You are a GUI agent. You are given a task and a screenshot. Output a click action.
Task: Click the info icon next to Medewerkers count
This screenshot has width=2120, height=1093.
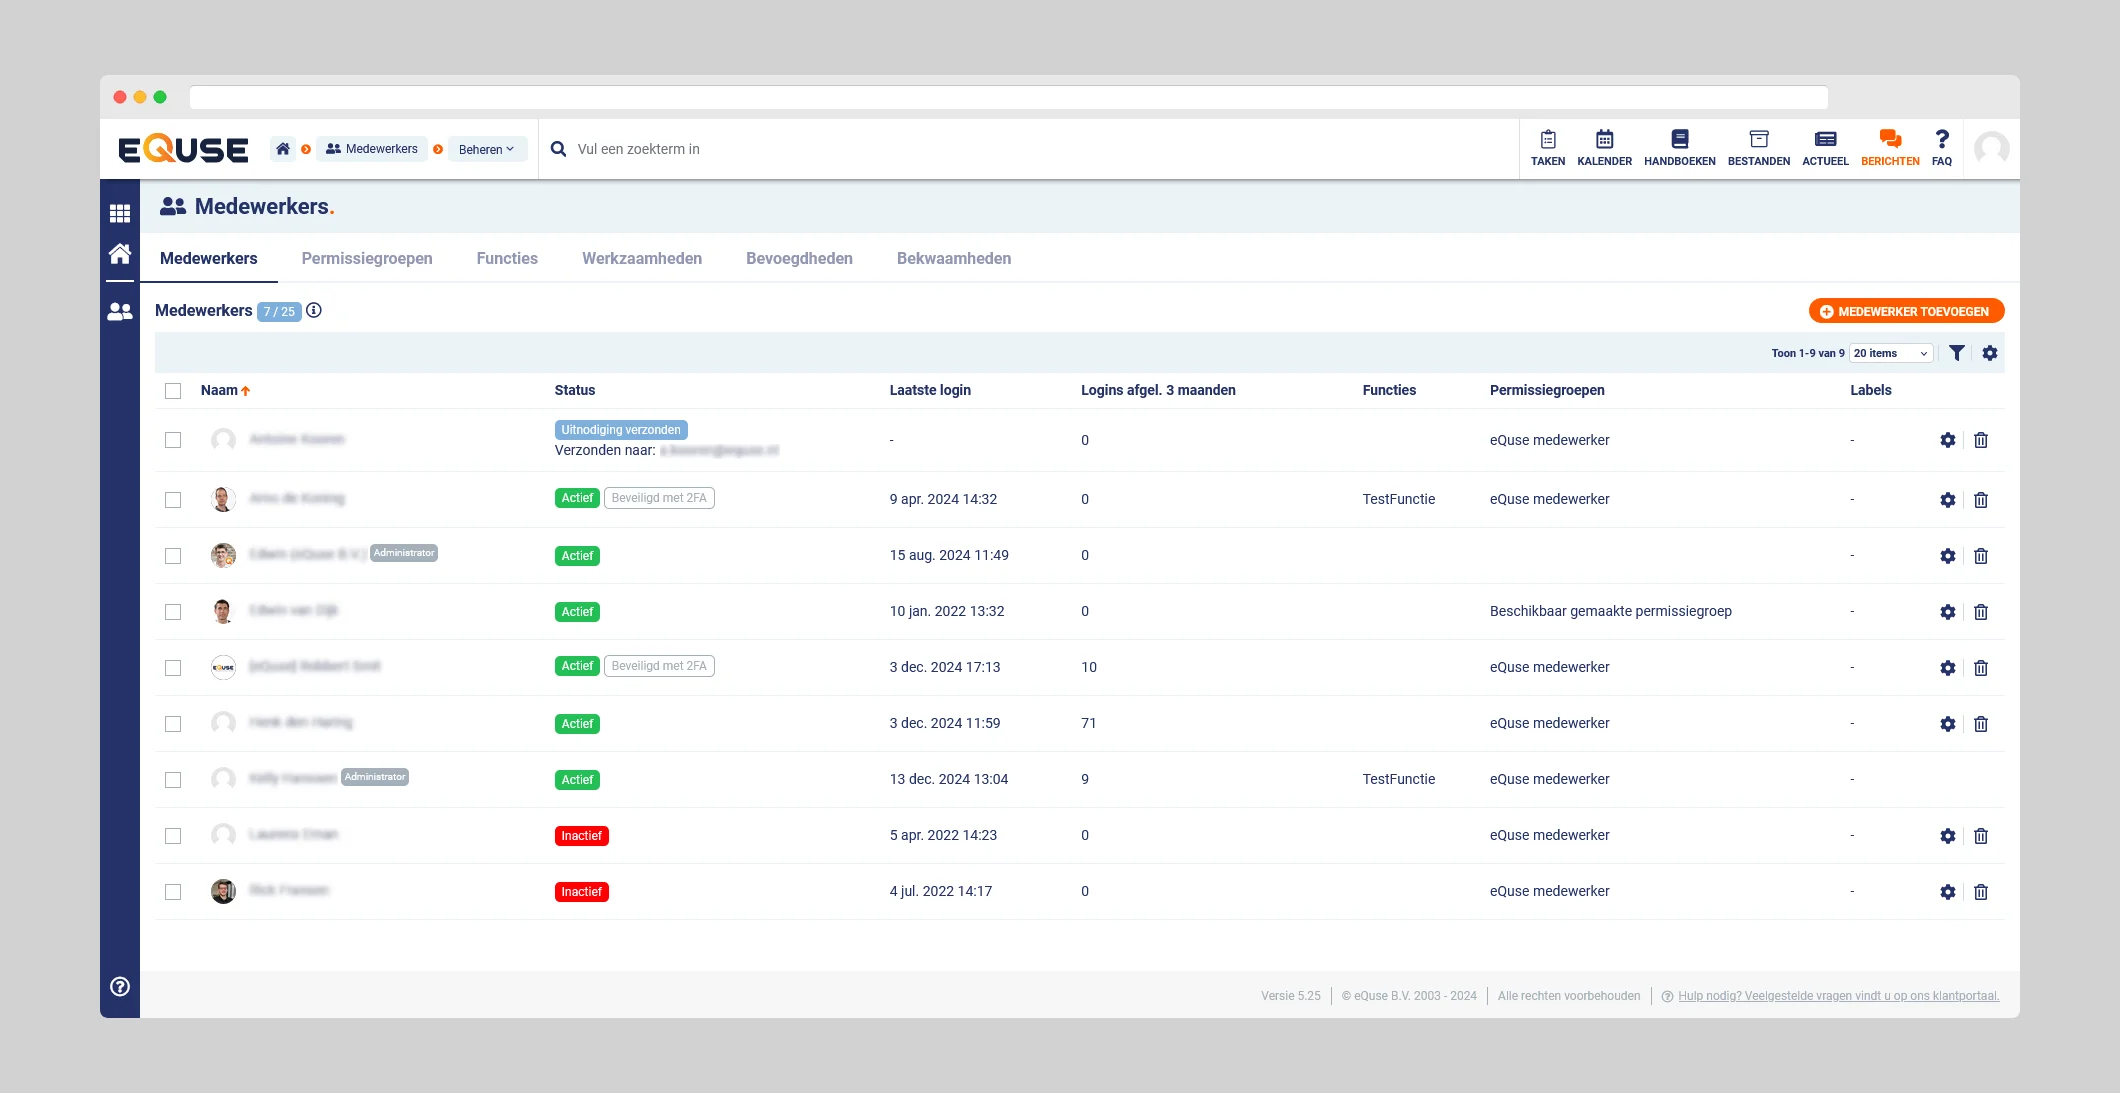314,310
